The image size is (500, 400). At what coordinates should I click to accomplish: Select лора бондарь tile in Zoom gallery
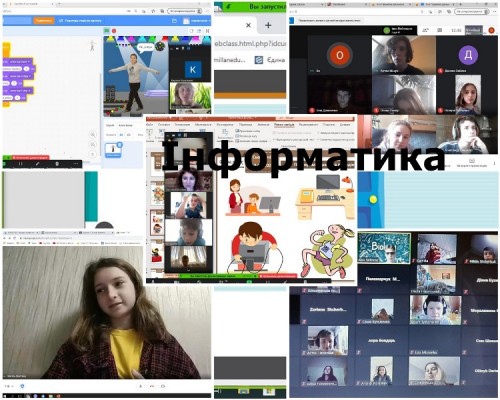tap(382, 340)
